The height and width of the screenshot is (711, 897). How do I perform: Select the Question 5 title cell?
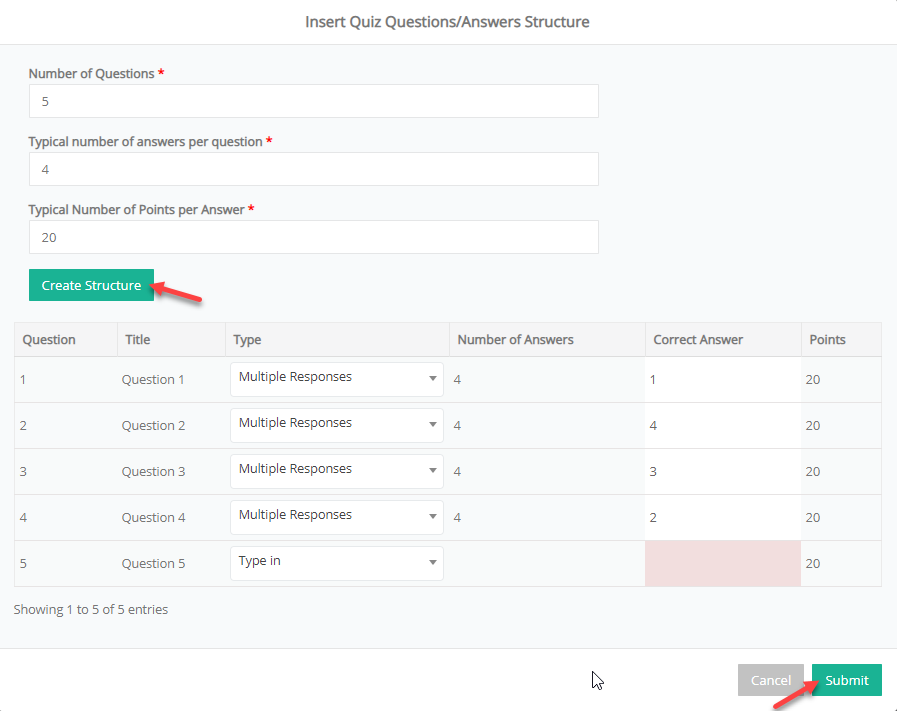pyautogui.click(x=153, y=563)
